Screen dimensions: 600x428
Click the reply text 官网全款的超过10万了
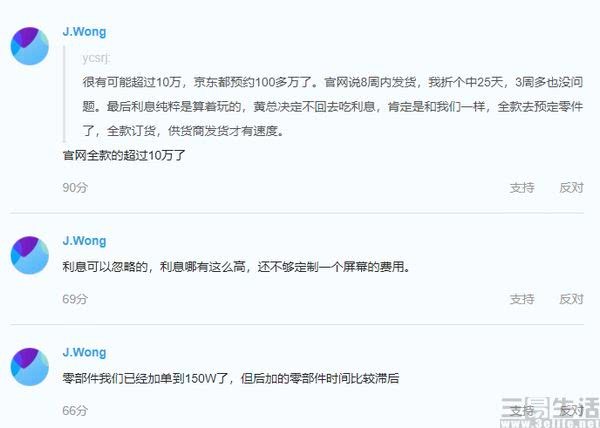[124, 155]
